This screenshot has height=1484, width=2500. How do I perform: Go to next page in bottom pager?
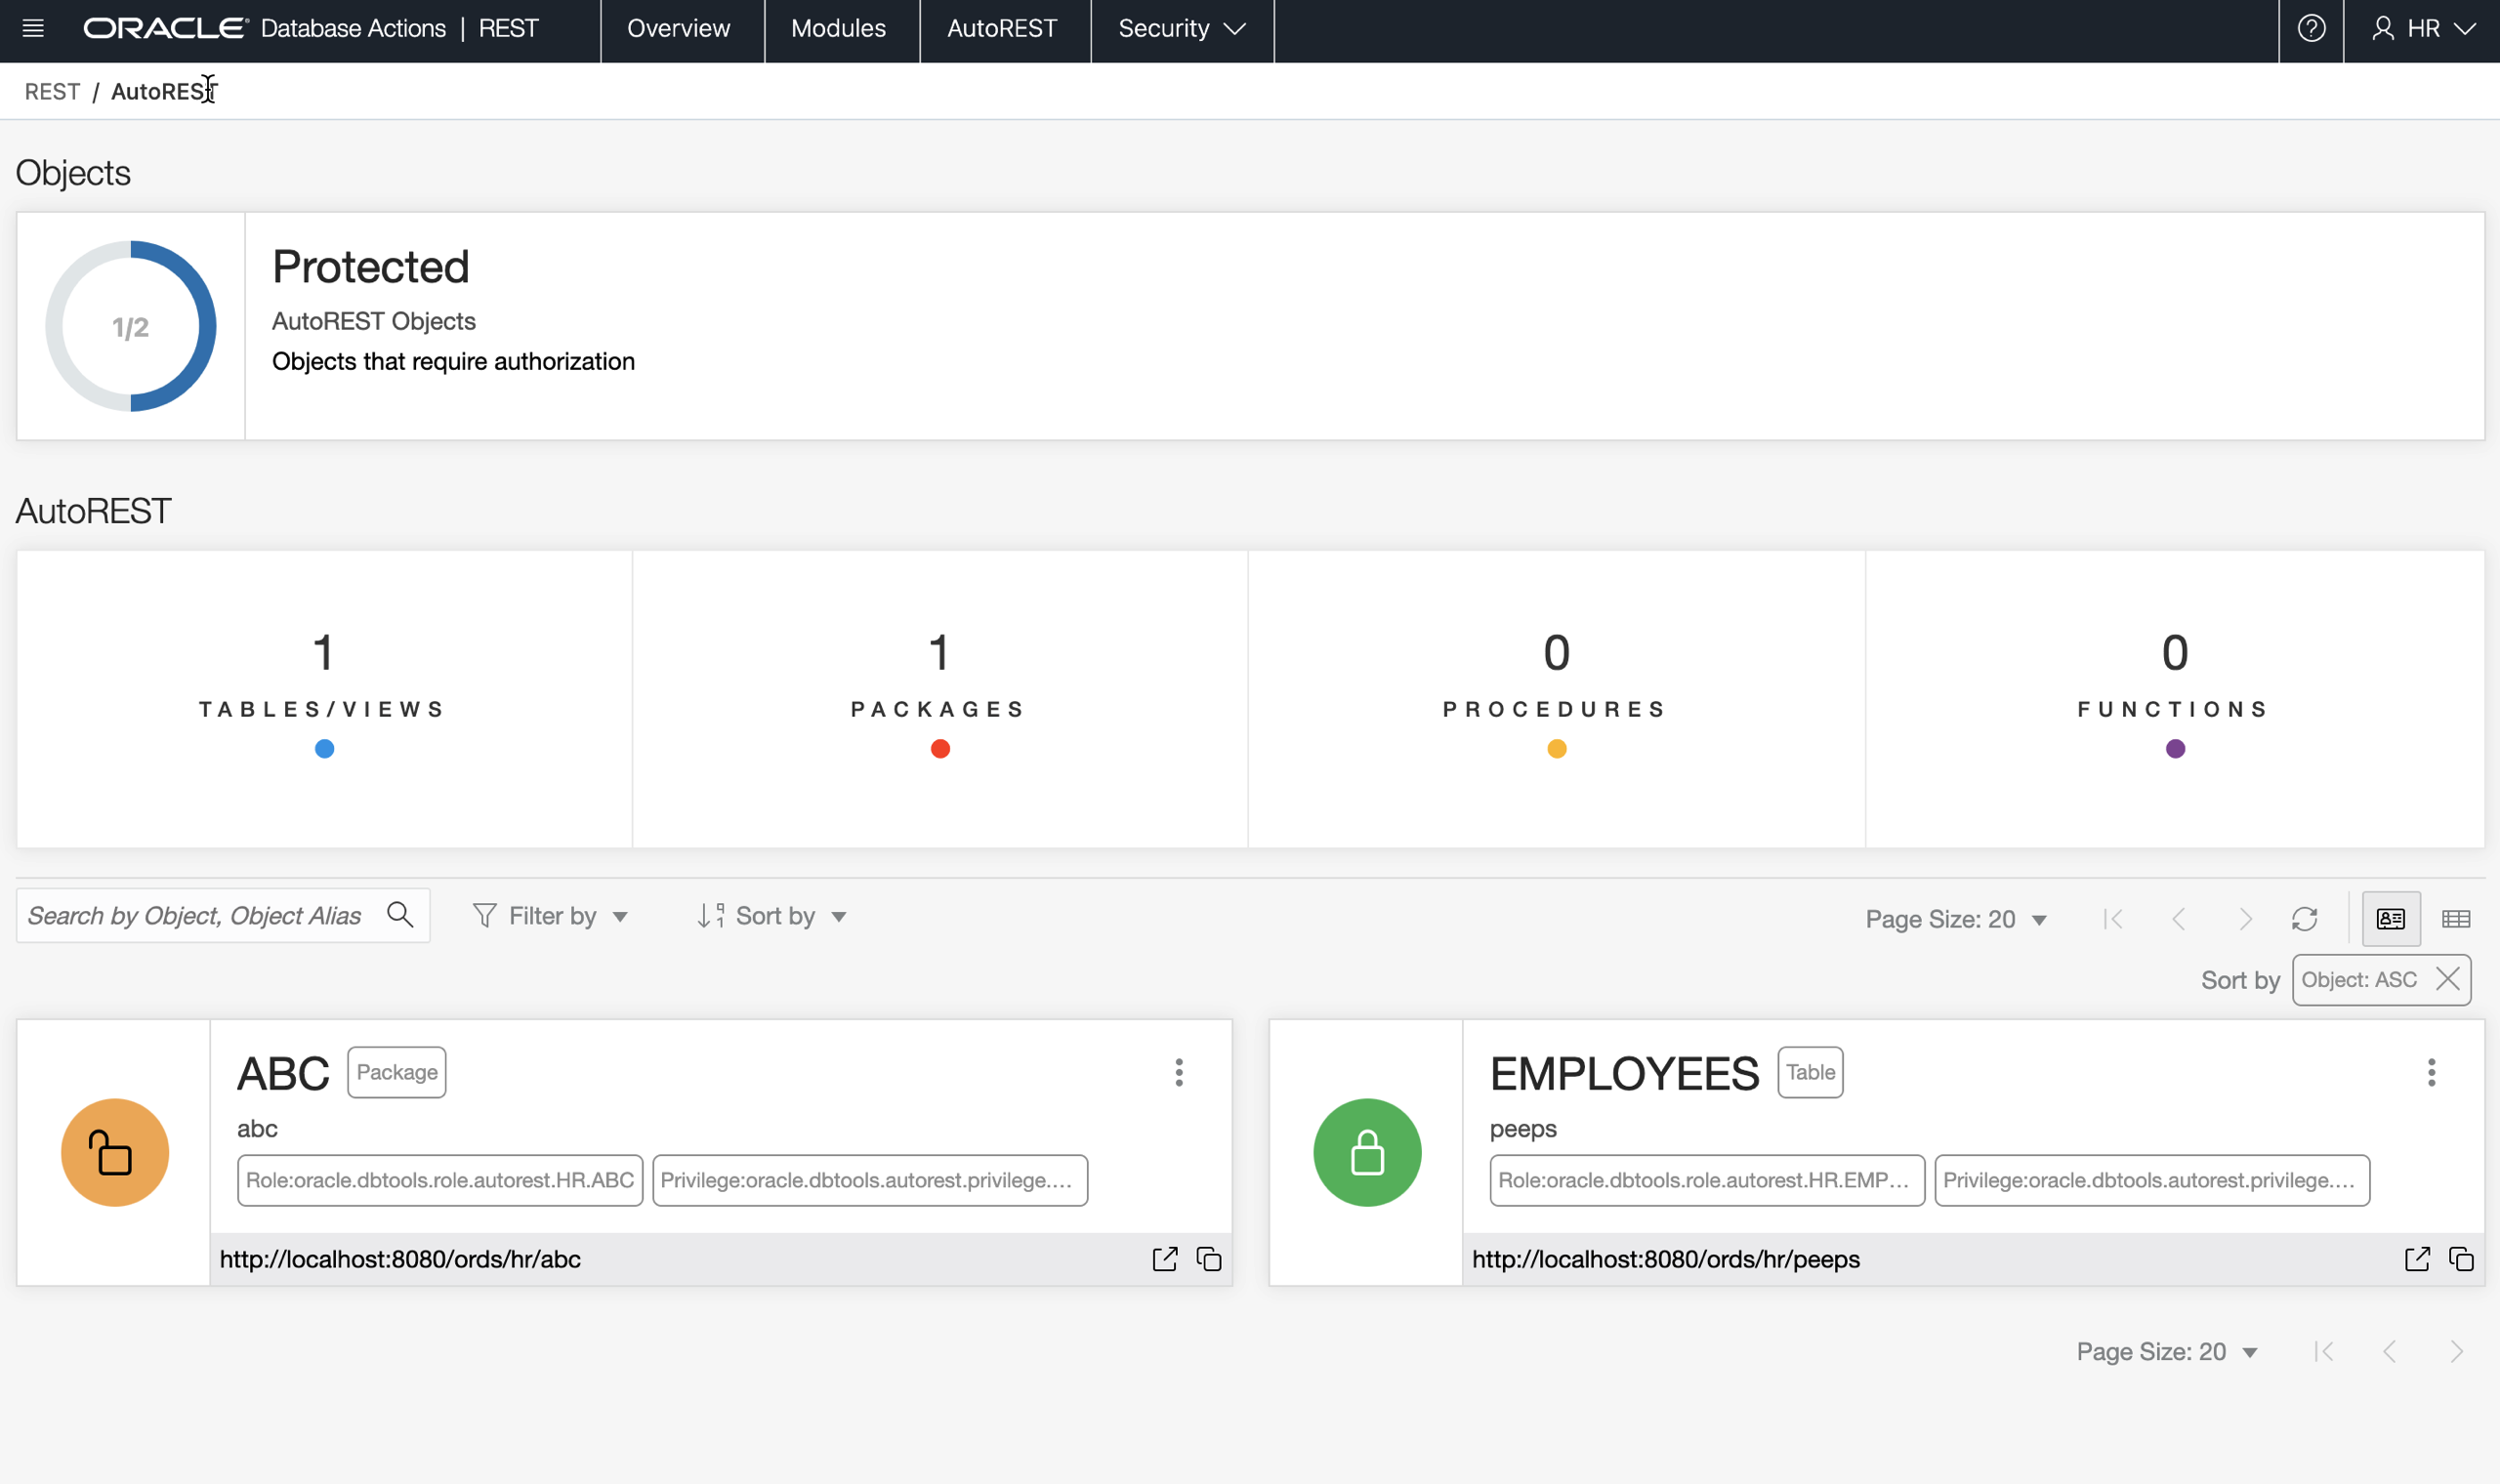pyautogui.click(x=2456, y=1352)
